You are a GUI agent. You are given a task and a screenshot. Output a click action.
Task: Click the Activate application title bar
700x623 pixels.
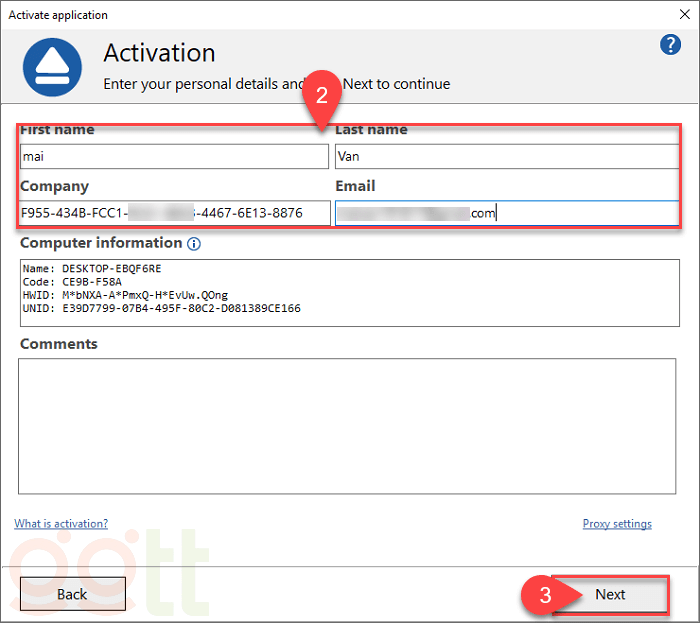click(x=300, y=15)
